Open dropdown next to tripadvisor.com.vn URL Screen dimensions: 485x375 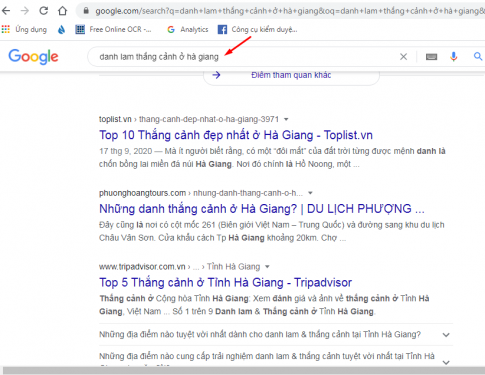(x=267, y=267)
